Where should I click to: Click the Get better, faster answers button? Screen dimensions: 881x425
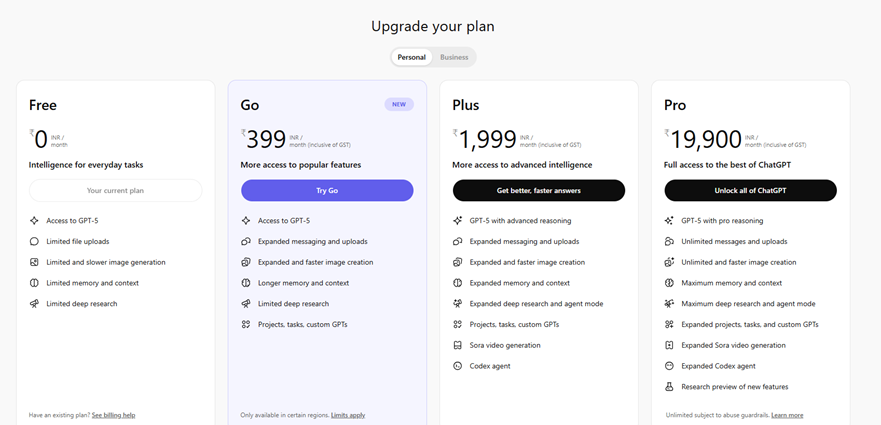pos(538,190)
